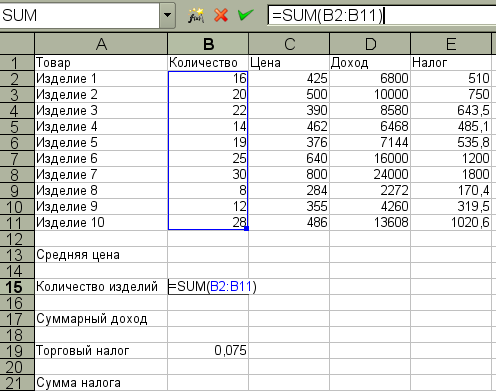Select column D header
Image resolution: width=496 pixels, height=391 pixels.
(370, 44)
